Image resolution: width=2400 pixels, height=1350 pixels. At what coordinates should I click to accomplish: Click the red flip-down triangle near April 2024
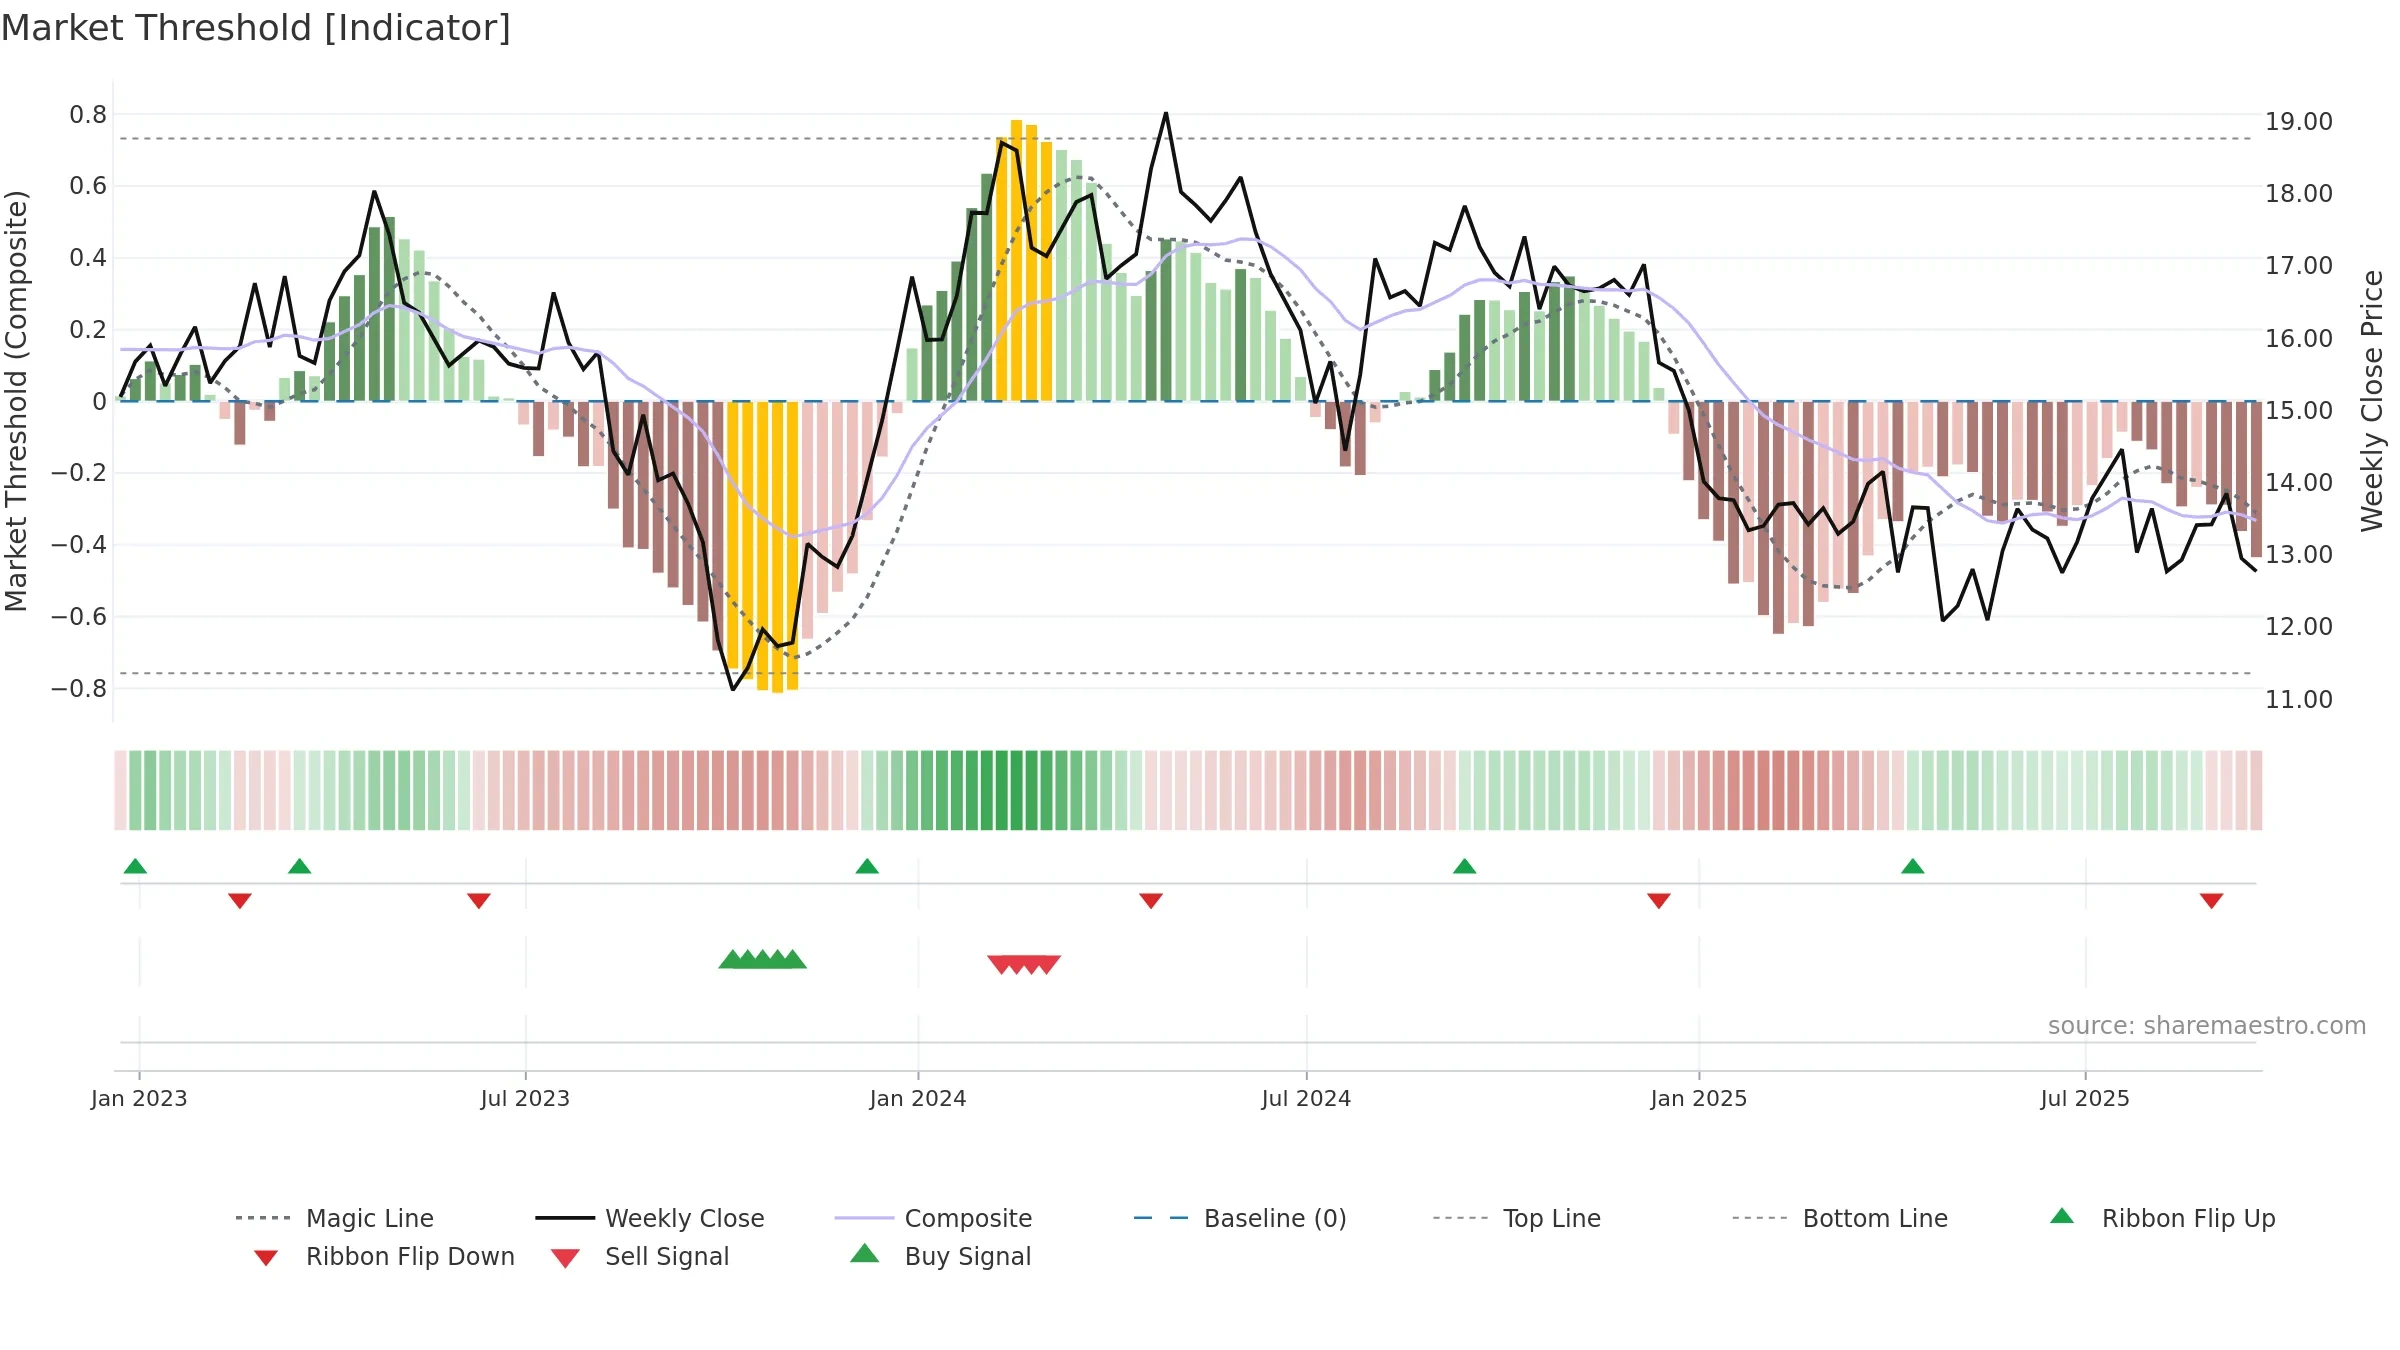[1151, 901]
